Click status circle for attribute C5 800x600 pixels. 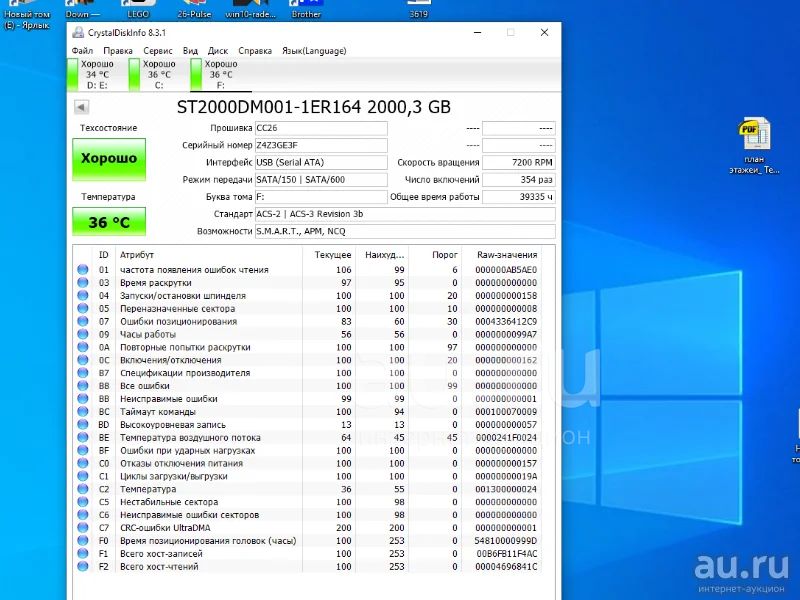[x=83, y=502]
